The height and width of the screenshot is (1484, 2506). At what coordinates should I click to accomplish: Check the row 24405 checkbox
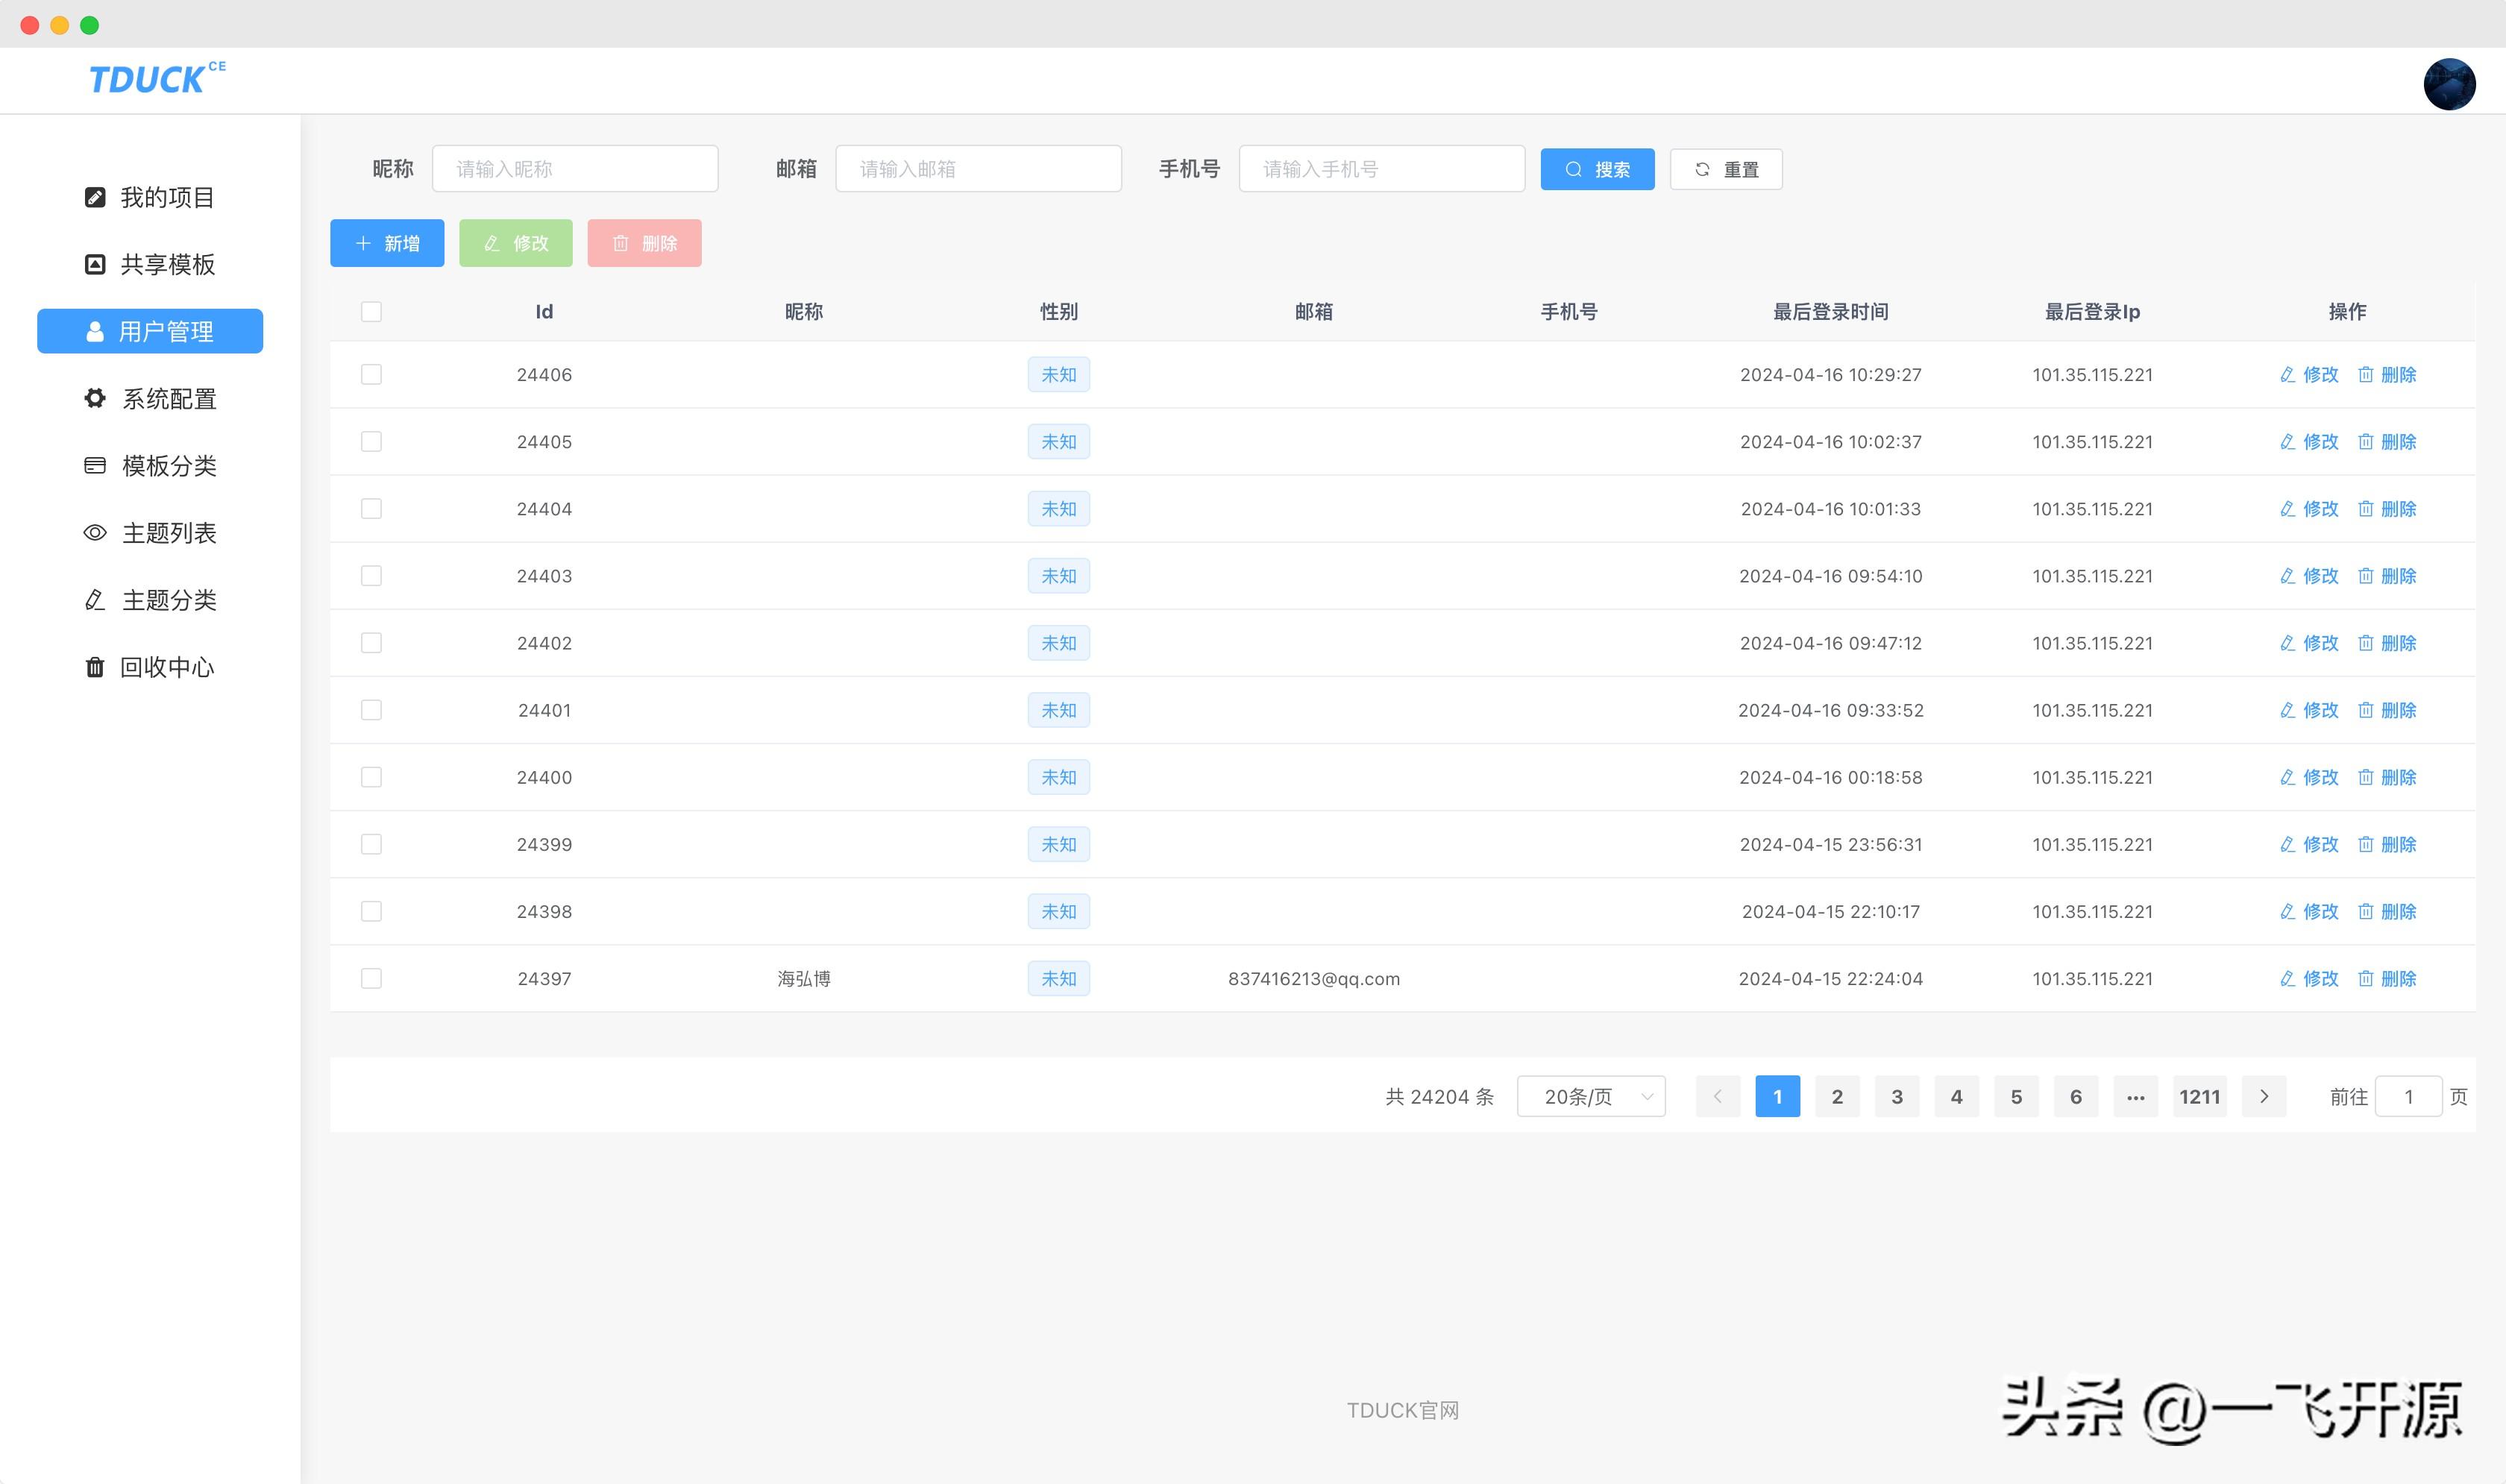point(371,441)
